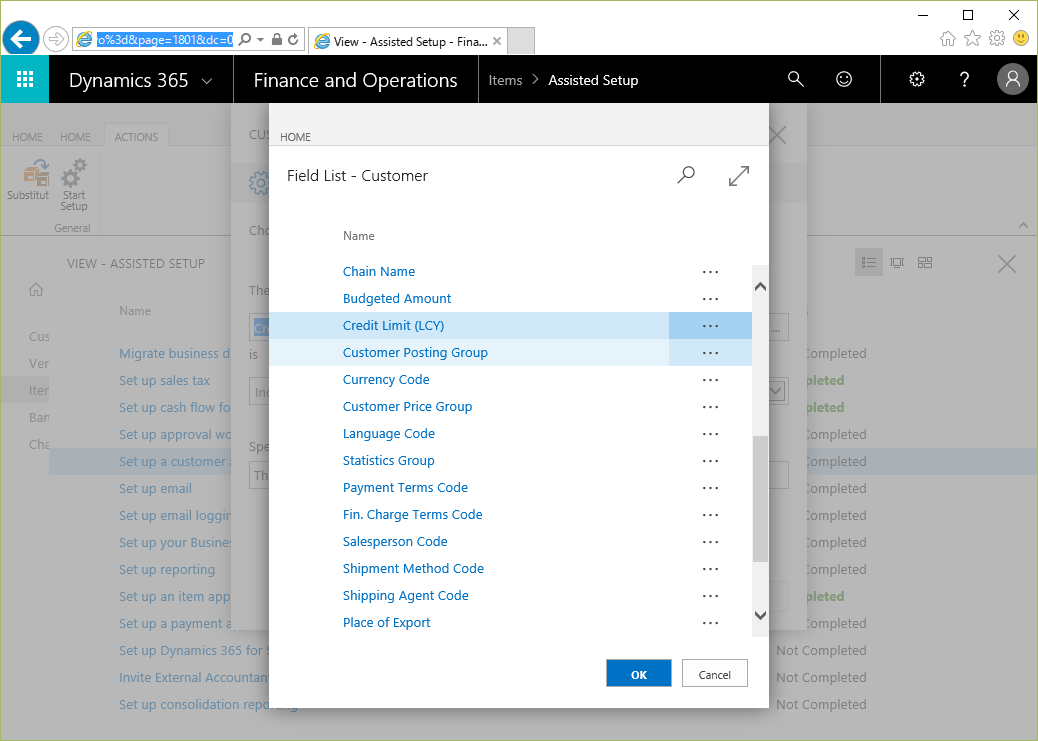1038x741 pixels.
Task: Switch to list view layout icon
Action: 869,263
